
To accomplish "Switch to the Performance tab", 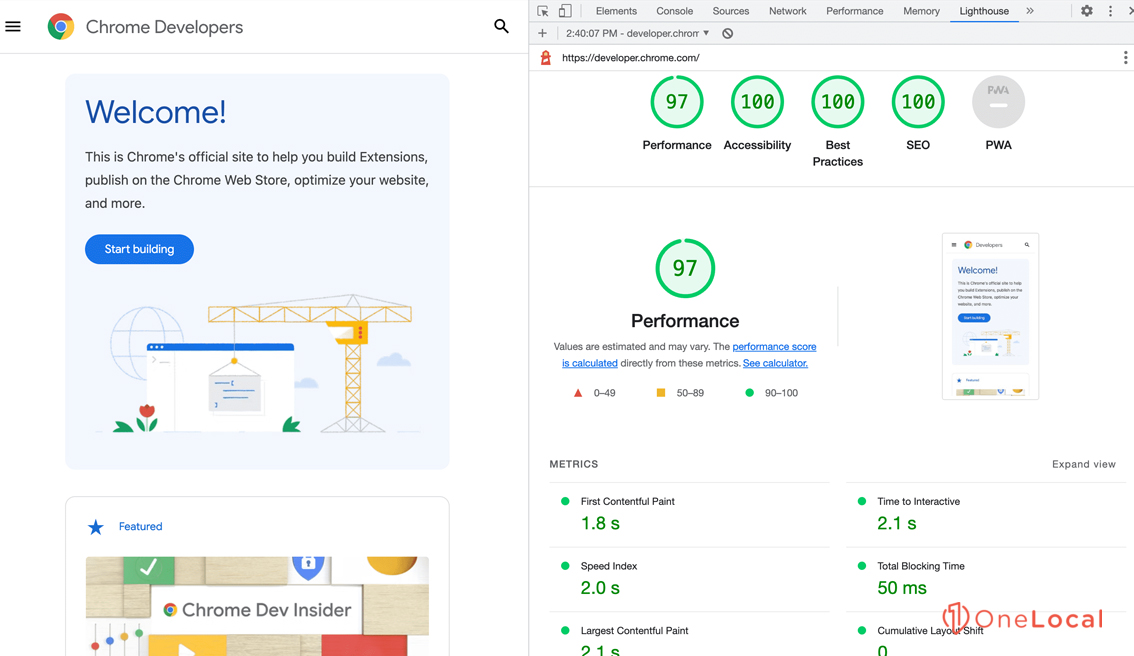I will [x=855, y=11].
